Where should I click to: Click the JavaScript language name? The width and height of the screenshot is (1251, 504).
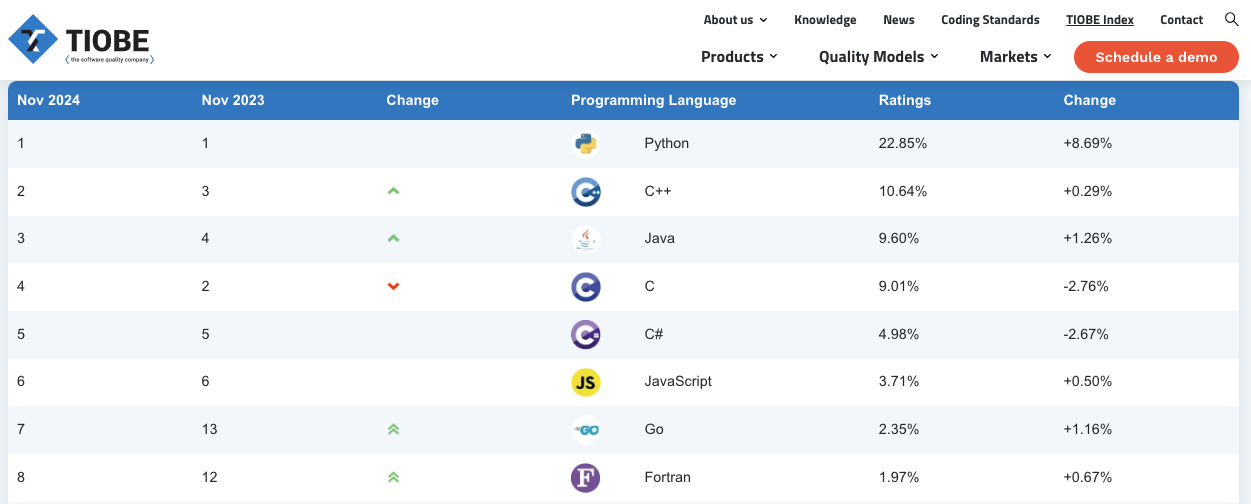(678, 381)
